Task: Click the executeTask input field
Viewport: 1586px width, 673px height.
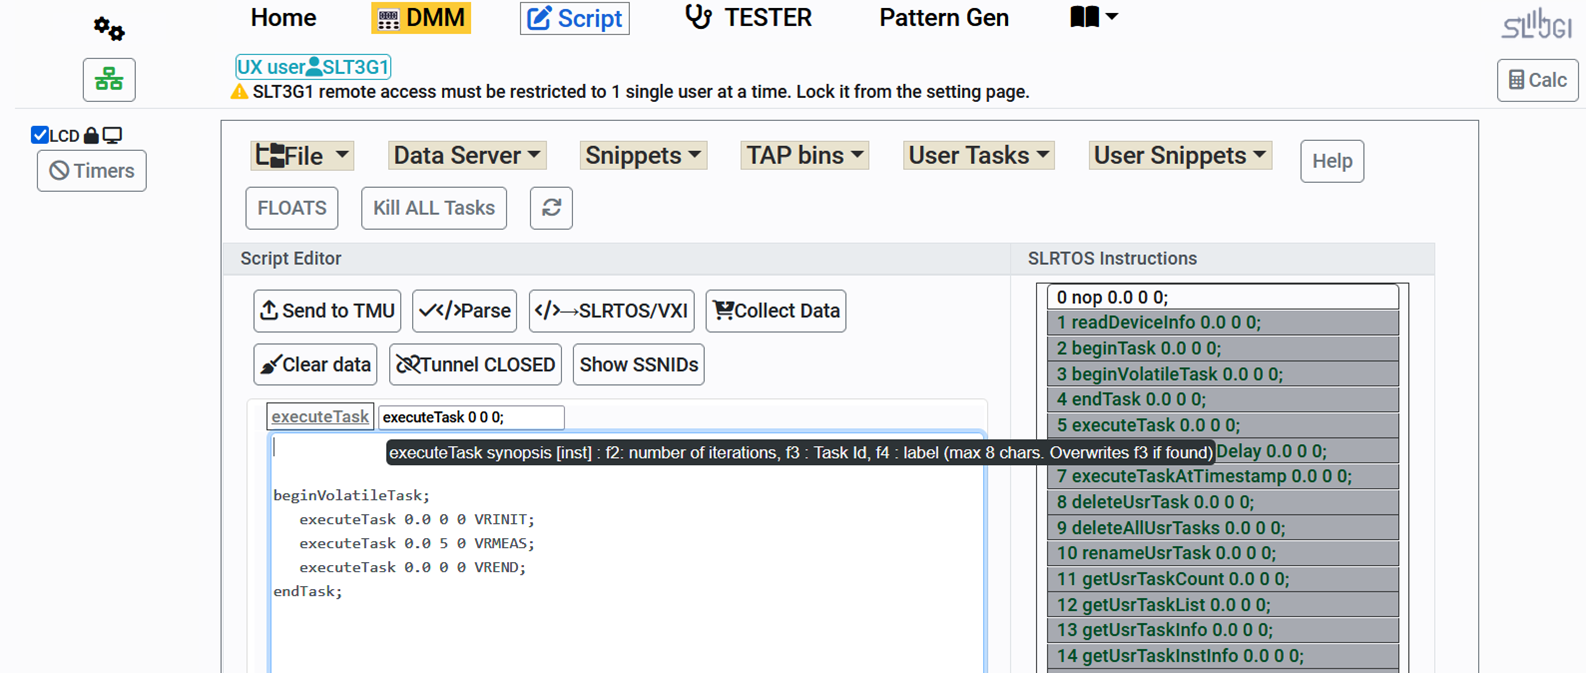Action: (470, 417)
